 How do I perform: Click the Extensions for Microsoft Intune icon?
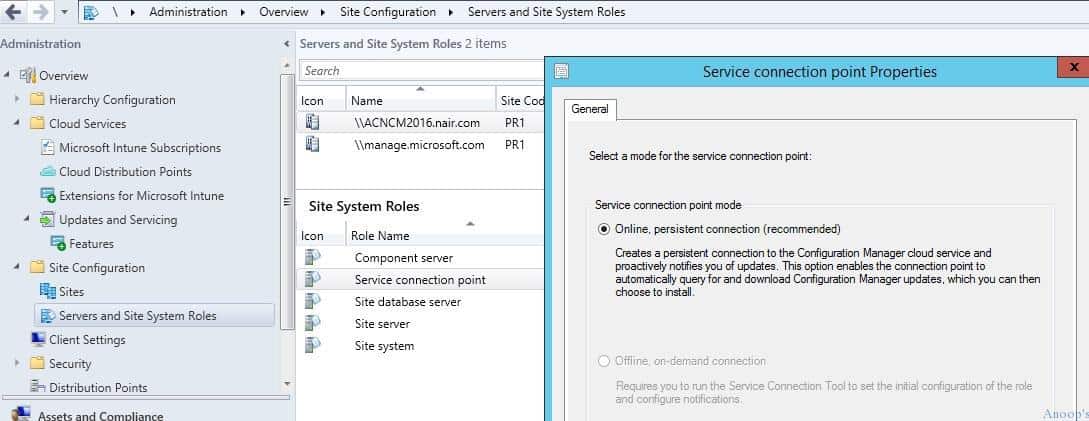tap(47, 196)
